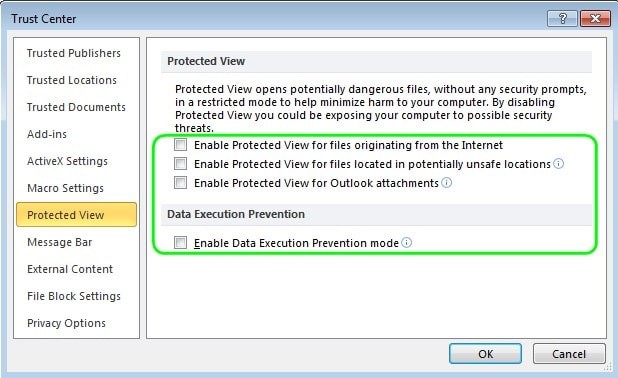
Task: Open the Trusted Publishers section
Action: tap(74, 53)
